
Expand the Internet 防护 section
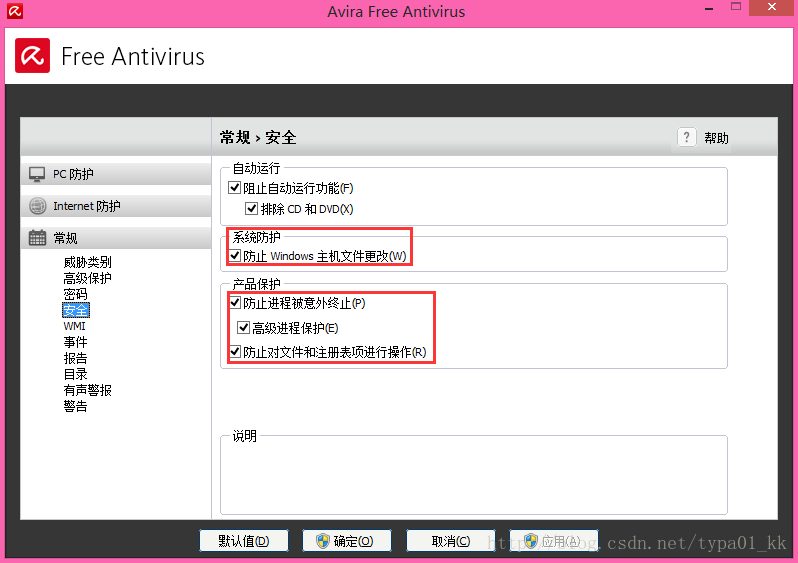click(116, 206)
